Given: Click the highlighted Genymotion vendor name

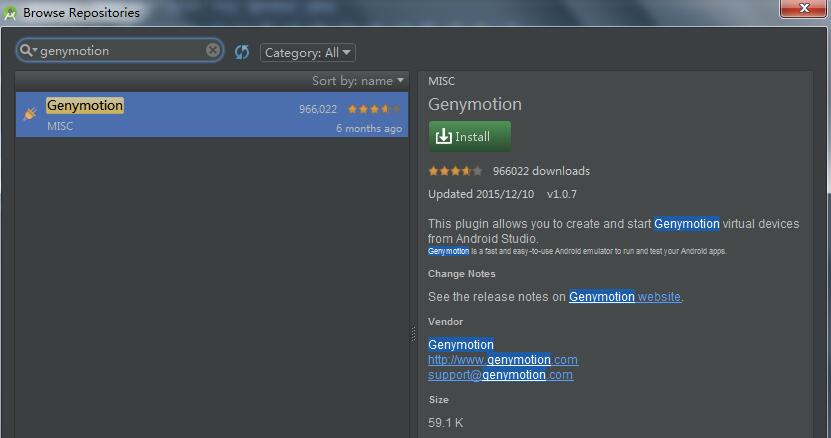Looking at the screenshot, I should (461, 344).
